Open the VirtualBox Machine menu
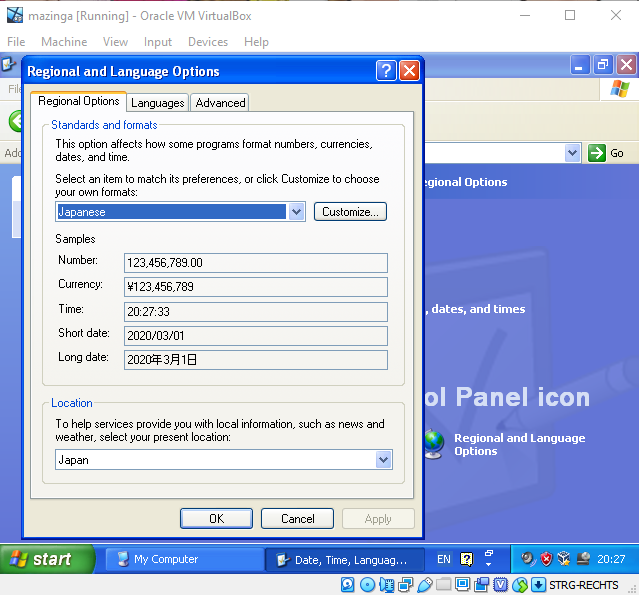 (x=64, y=42)
